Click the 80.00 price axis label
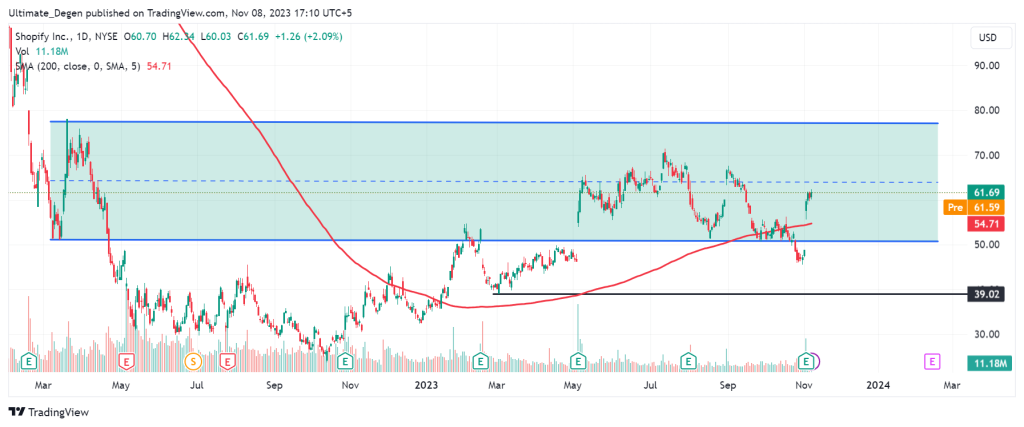This screenshot has height=427, width=1024. [x=987, y=110]
